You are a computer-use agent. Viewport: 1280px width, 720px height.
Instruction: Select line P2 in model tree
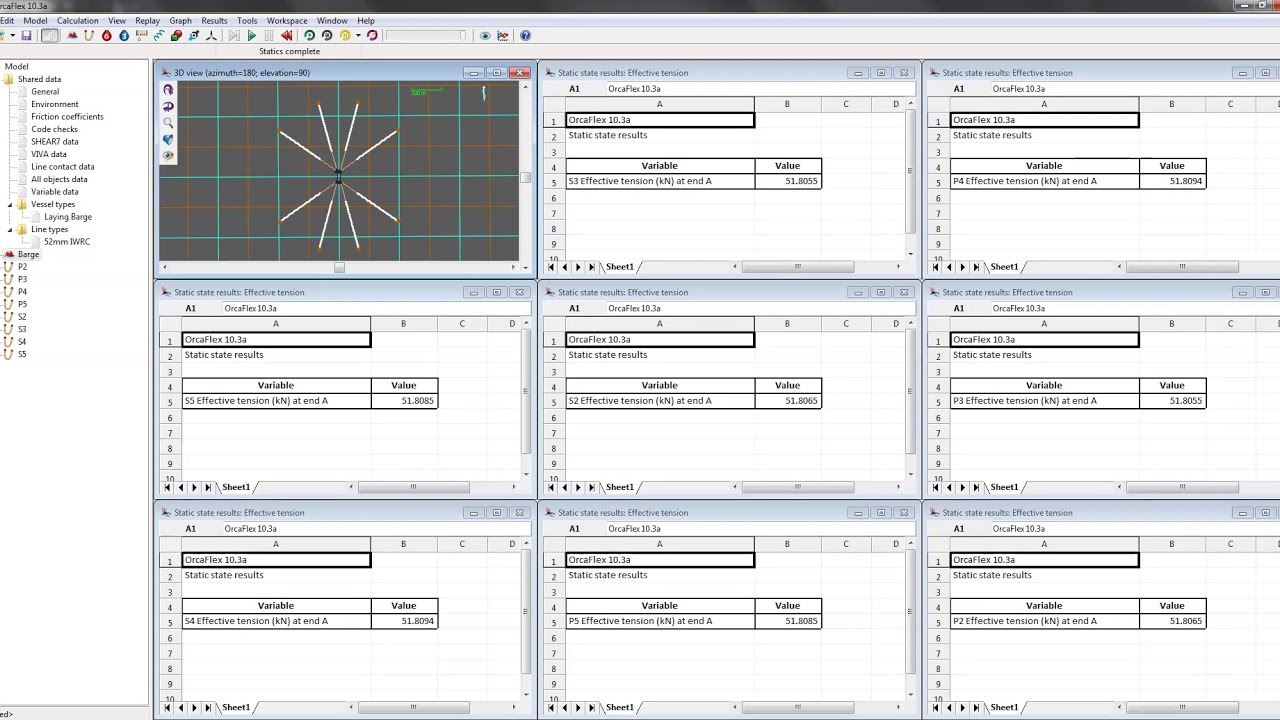pos(22,267)
